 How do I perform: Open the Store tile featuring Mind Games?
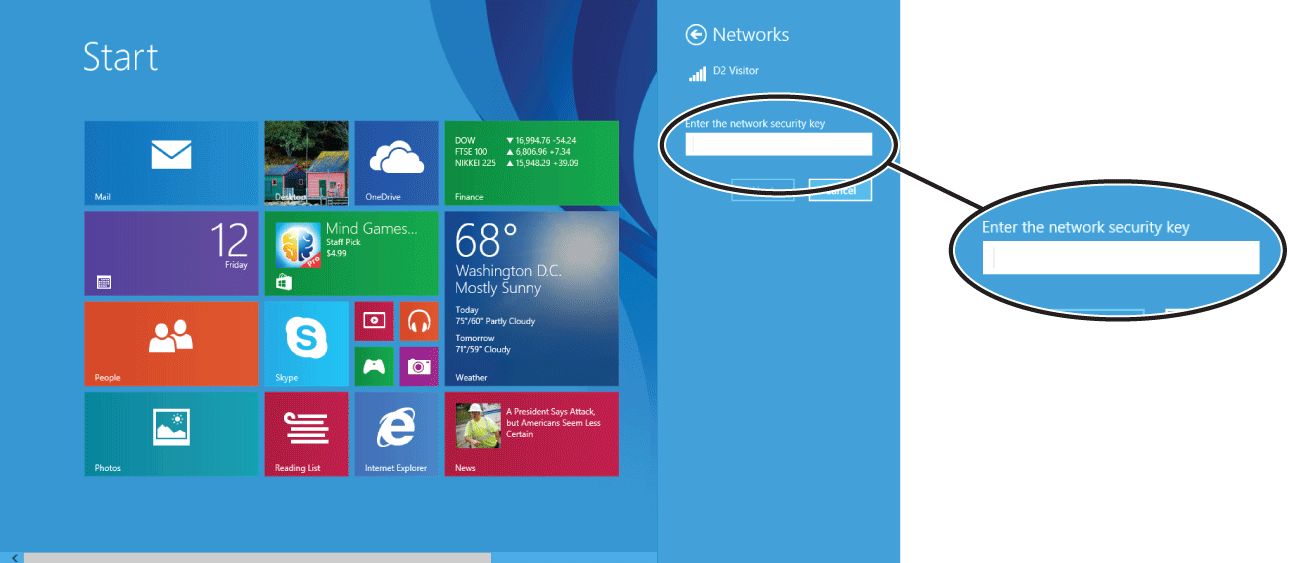pyautogui.click(x=351, y=253)
